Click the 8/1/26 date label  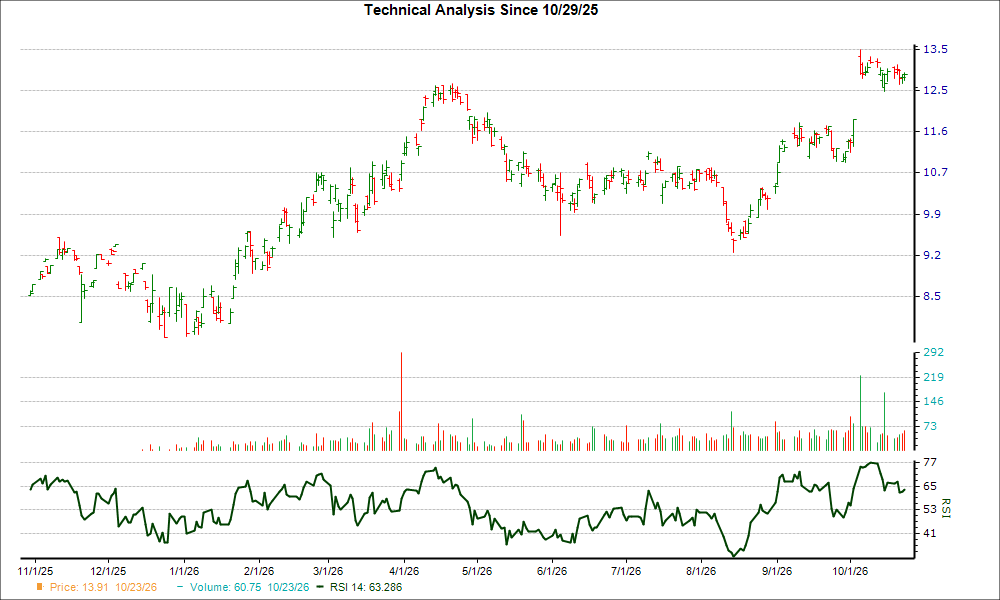[701, 571]
